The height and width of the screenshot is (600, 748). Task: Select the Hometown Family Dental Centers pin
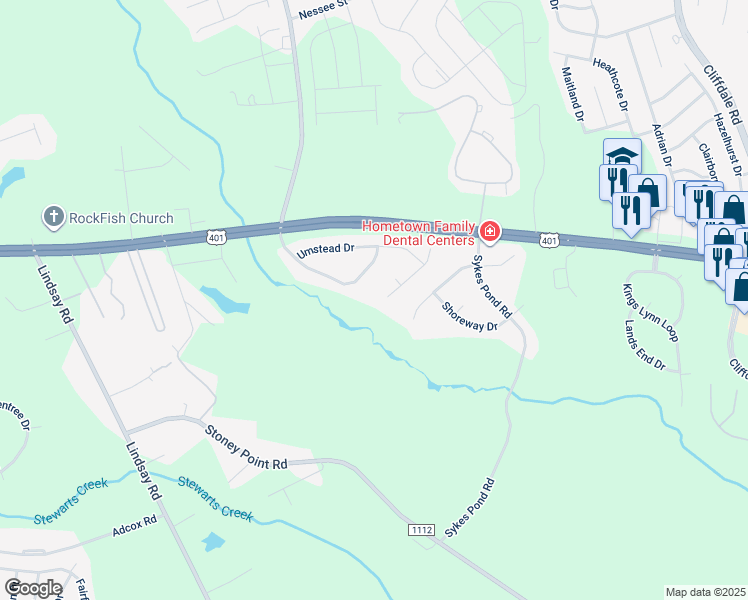point(489,232)
